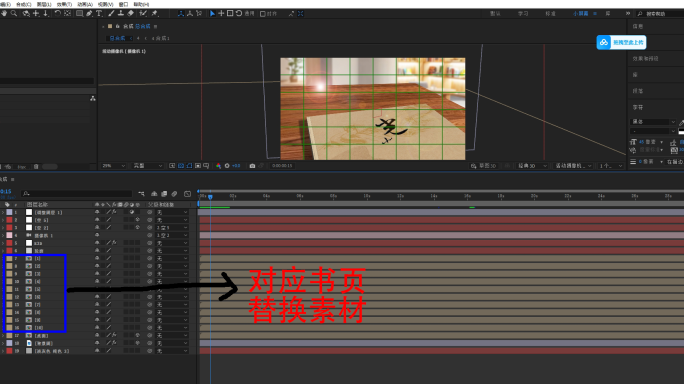The image size is (684, 384).
Task: Toggle the effects fx switch on layer 5
Action: click(x=114, y=243)
